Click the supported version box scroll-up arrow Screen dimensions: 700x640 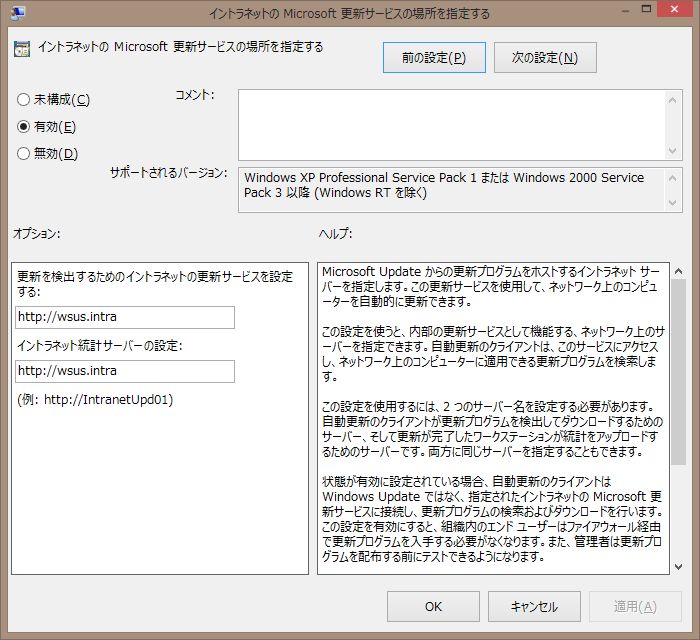673,179
